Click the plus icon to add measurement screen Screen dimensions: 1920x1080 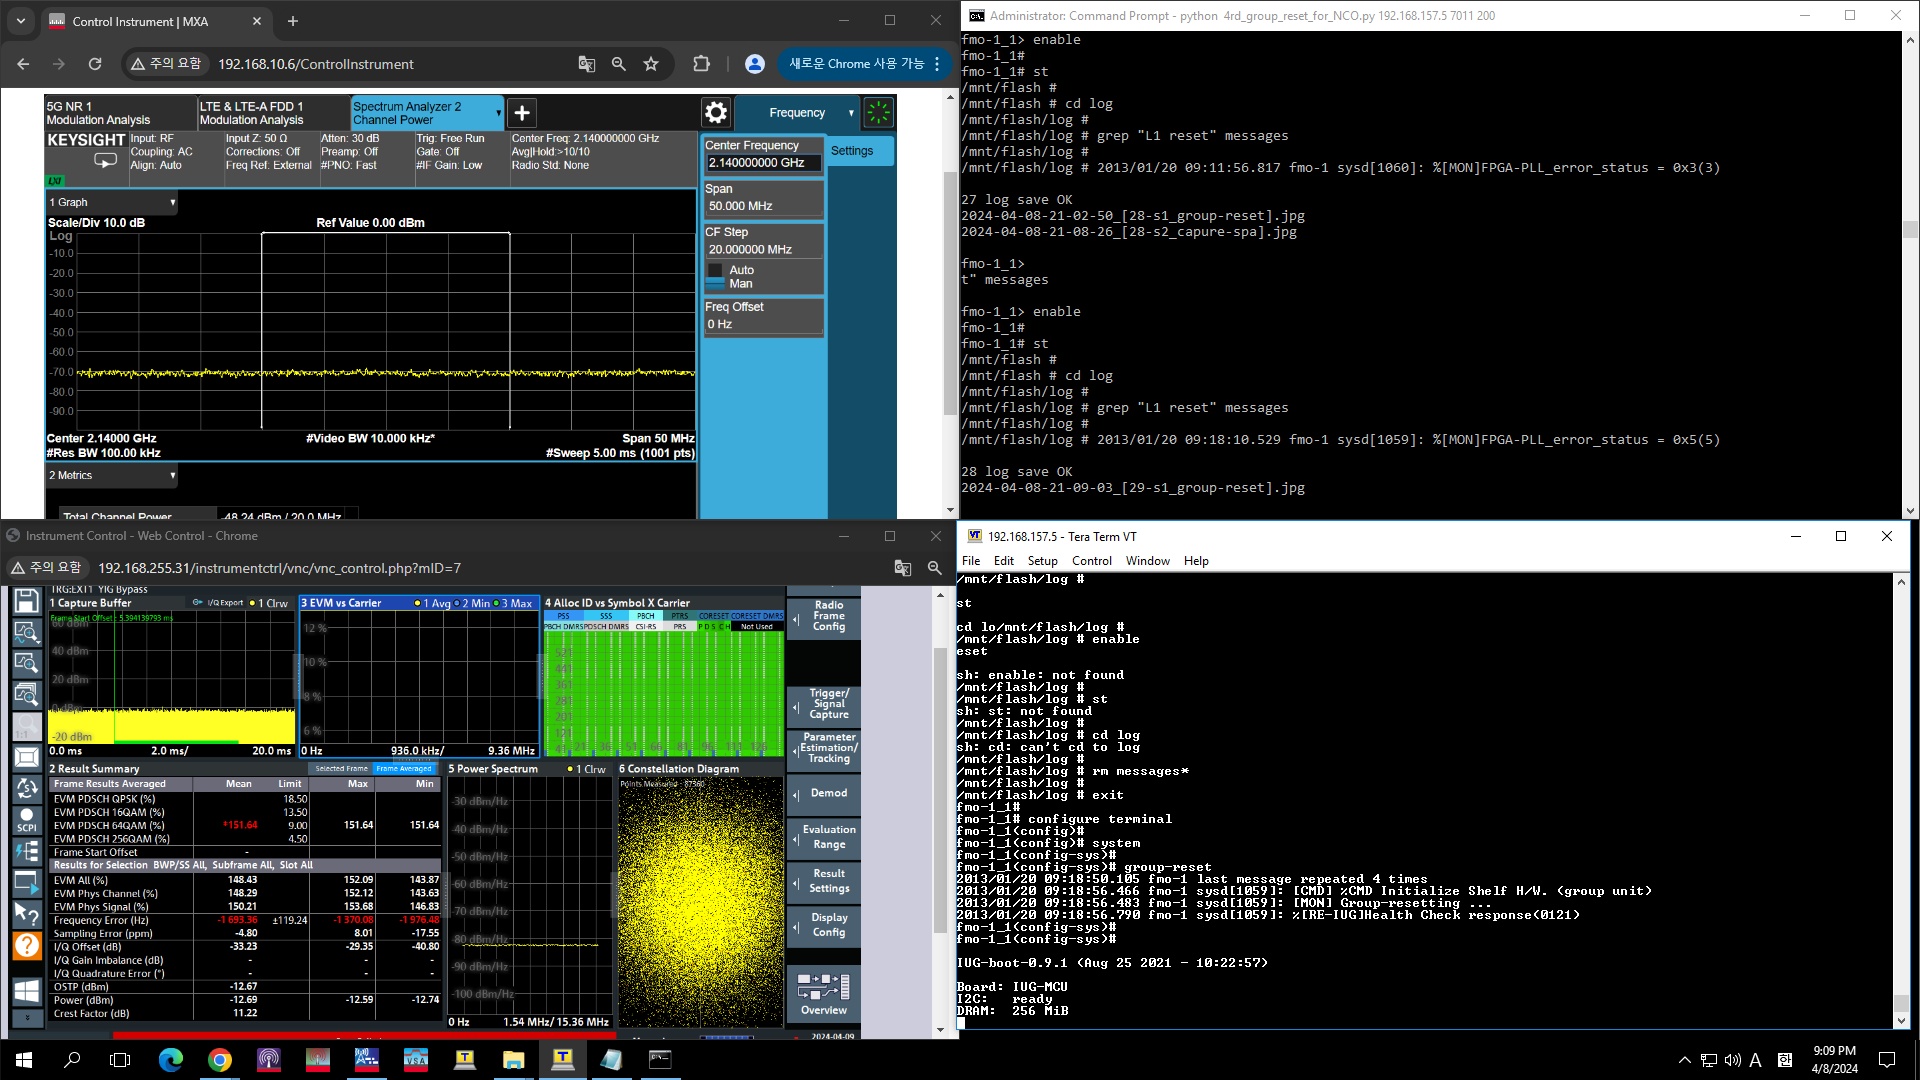pos(522,113)
